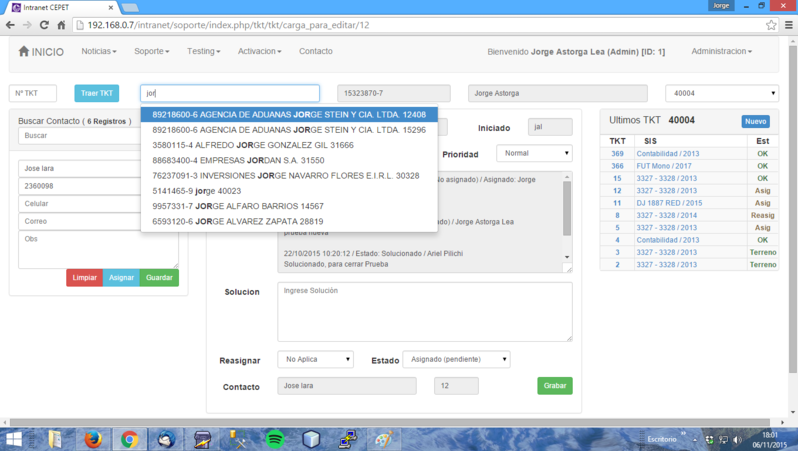Viewport: 798px width, 451px height.
Task: Click the Ingrese Solución text area
Action: click(424, 311)
